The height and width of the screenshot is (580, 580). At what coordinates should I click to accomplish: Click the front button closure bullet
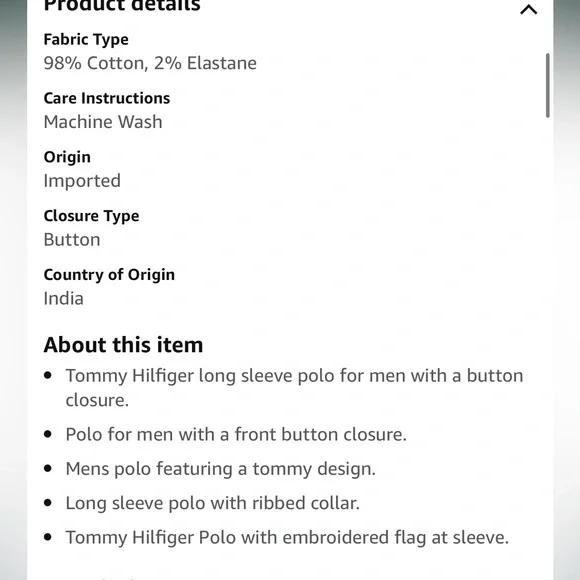pyautogui.click(x=236, y=434)
